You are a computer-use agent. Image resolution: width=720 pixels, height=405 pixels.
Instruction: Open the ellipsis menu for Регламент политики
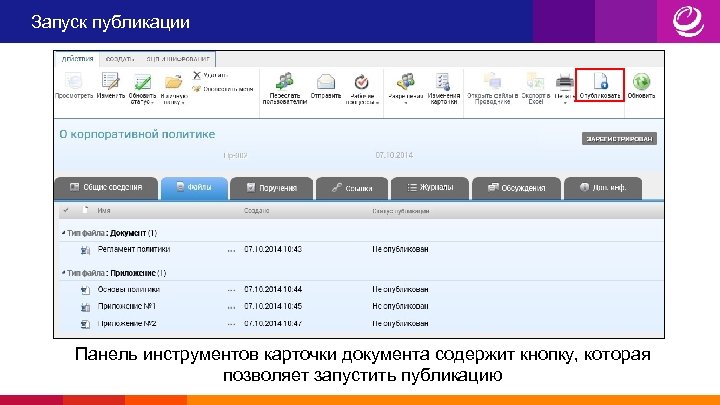point(231,250)
